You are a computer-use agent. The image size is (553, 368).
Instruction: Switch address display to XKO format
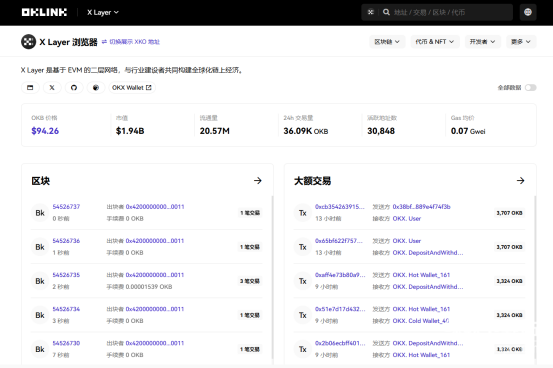(131, 42)
